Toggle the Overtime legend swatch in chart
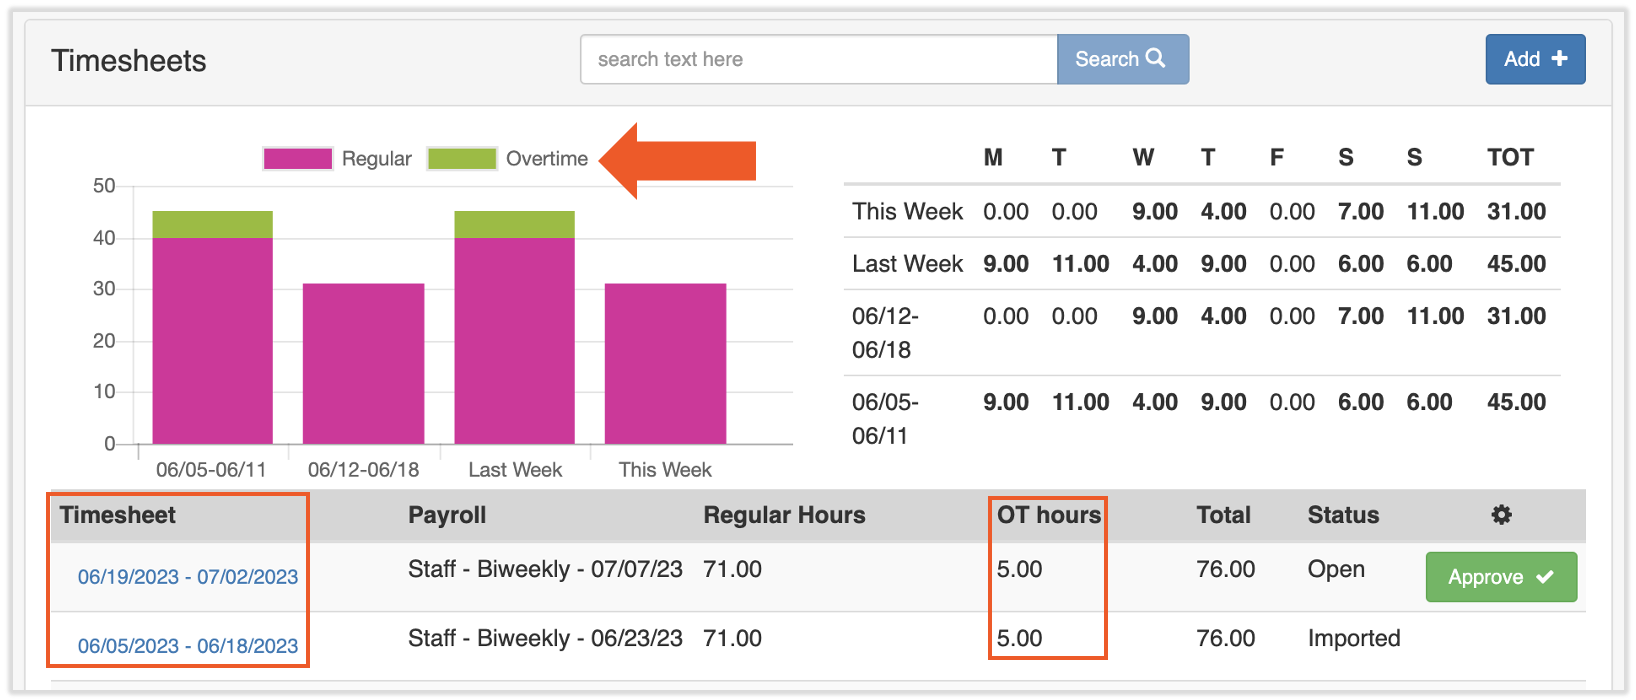This screenshot has height=700, width=1636. 462,159
